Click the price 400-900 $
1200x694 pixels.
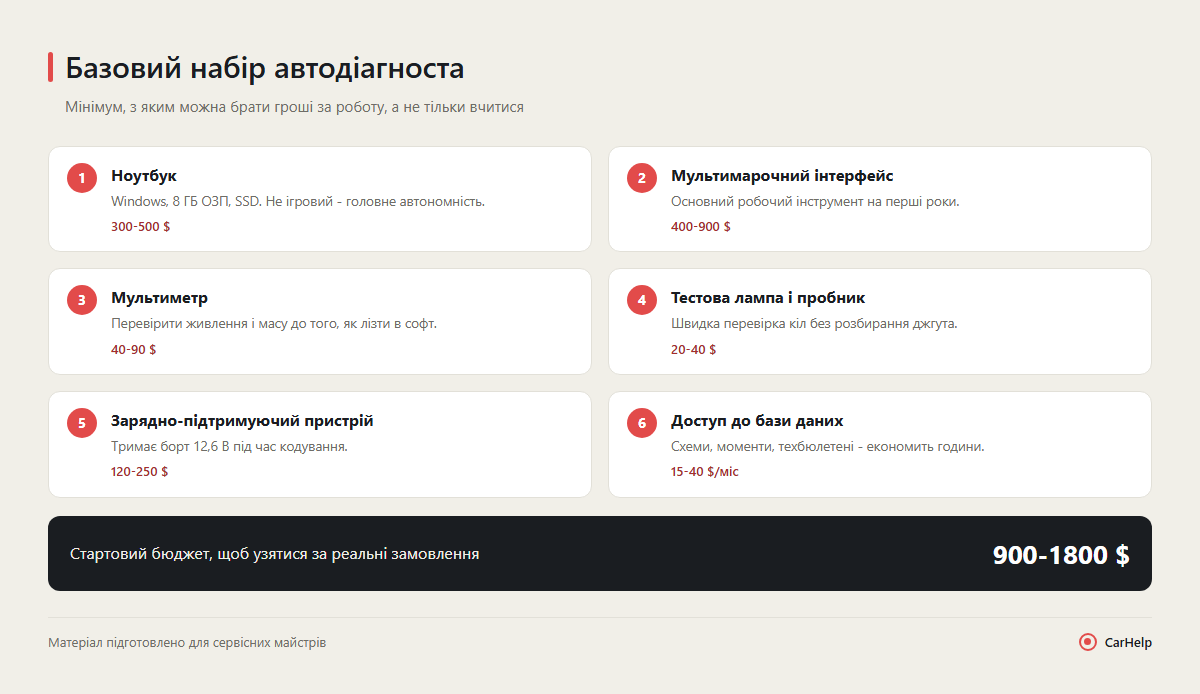[701, 227]
